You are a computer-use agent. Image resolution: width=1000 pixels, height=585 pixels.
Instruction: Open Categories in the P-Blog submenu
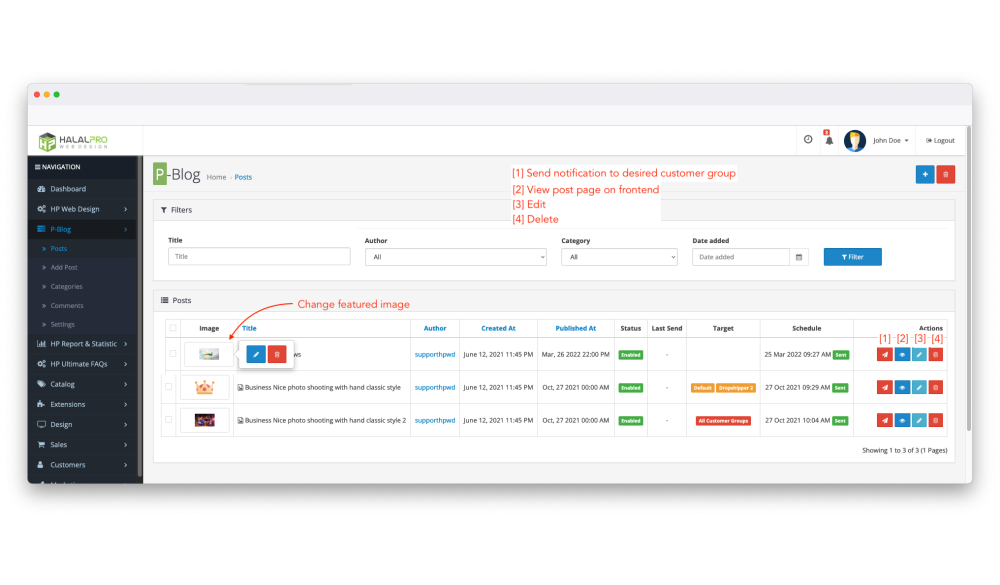coord(67,287)
